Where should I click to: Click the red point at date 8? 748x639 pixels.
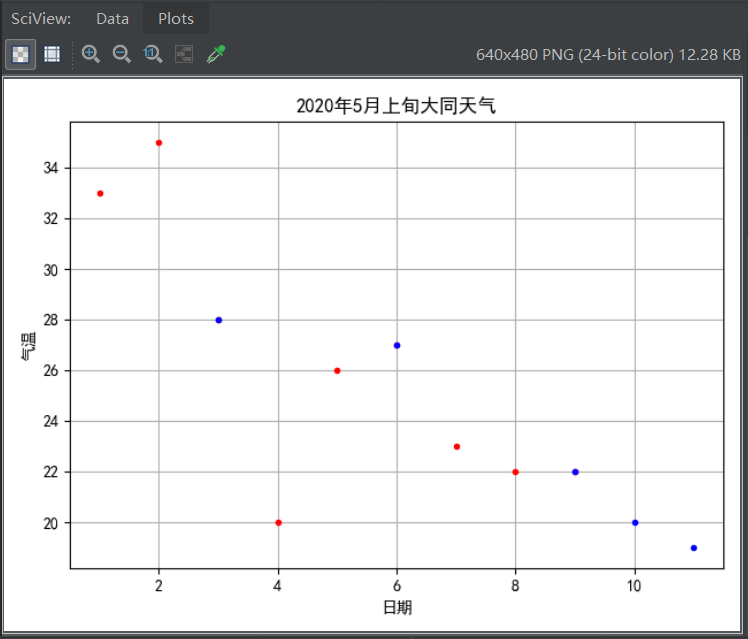[x=515, y=472]
